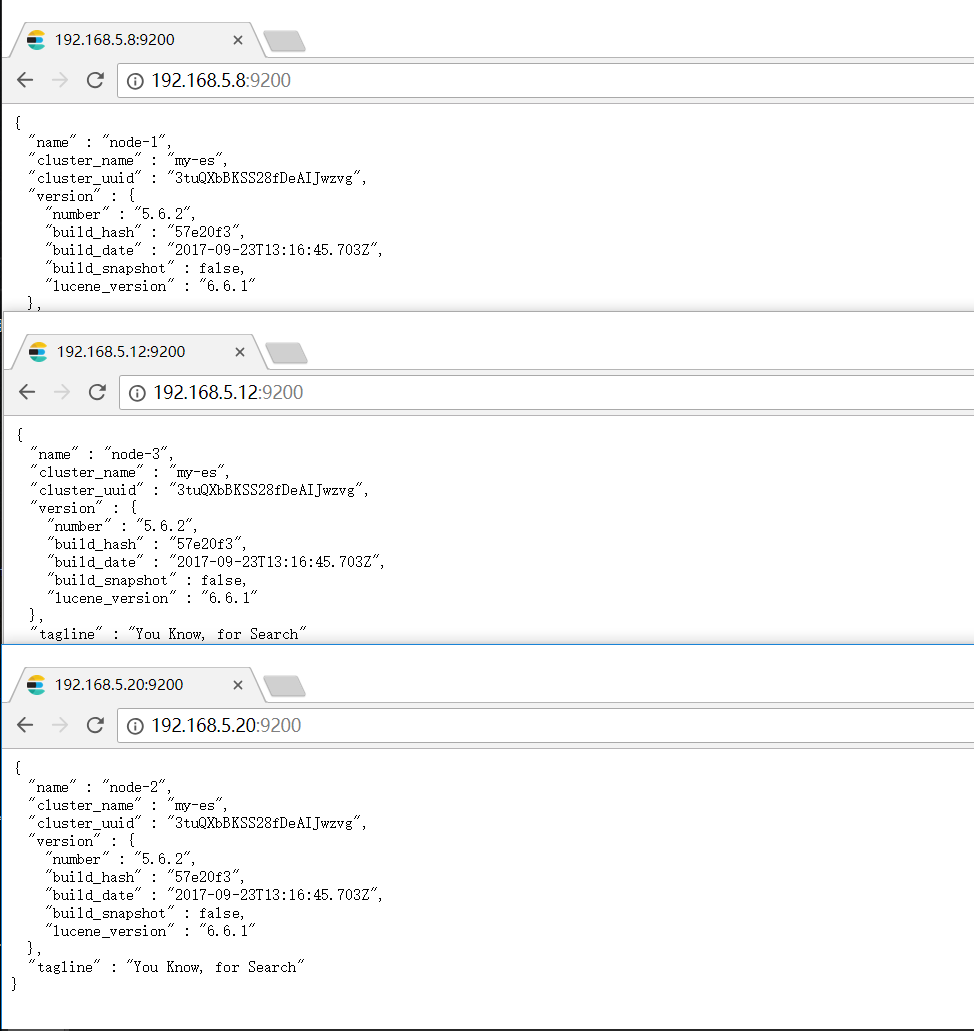This screenshot has height=1031, width=974.
Task: Go back in the 192.168.5.12 window
Action: pos(27,392)
